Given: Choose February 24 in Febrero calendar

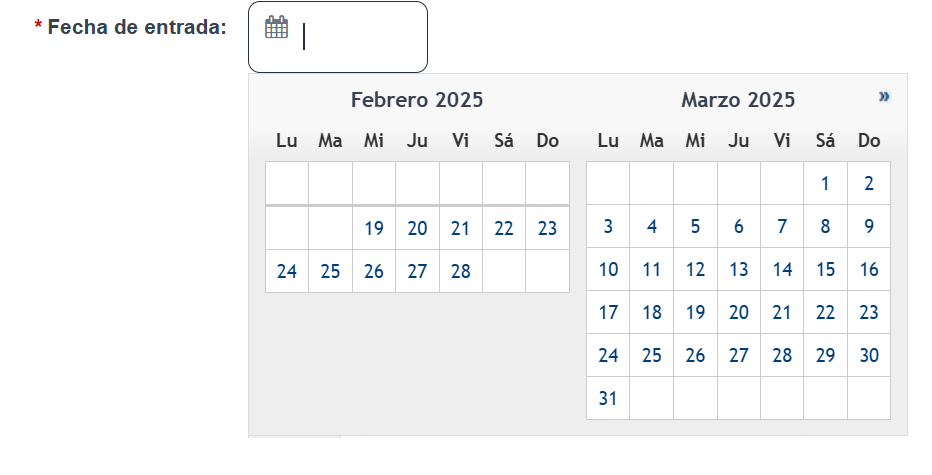Looking at the screenshot, I should [286, 271].
